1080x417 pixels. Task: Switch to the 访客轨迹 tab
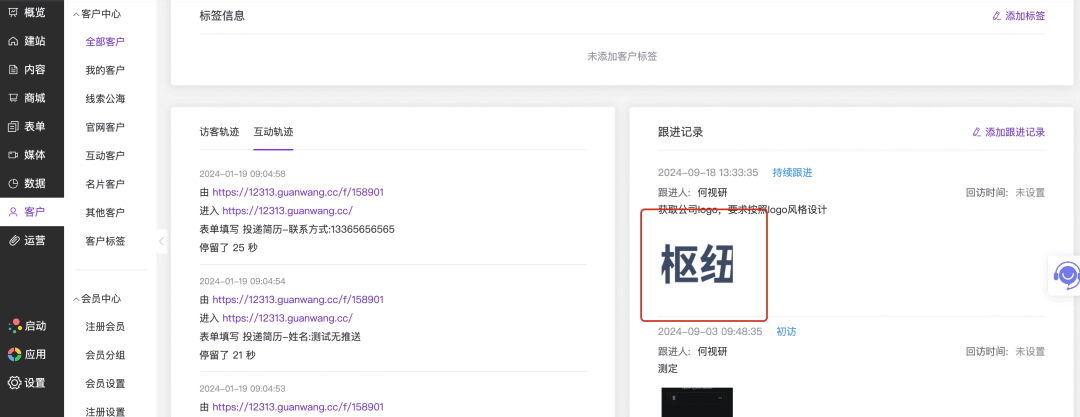pyautogui.click(x=219, y=132)
